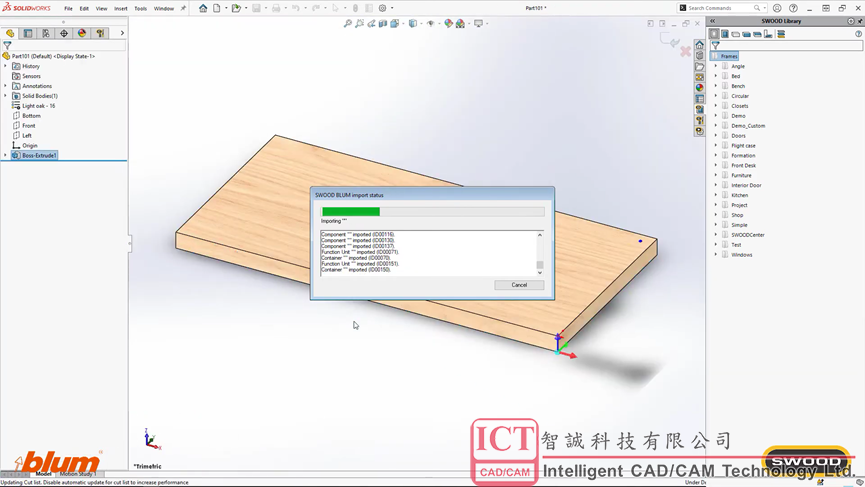Expand the Kitchen library folder
The width and height of the screenshot is (865, 487).
click(716, 195)
